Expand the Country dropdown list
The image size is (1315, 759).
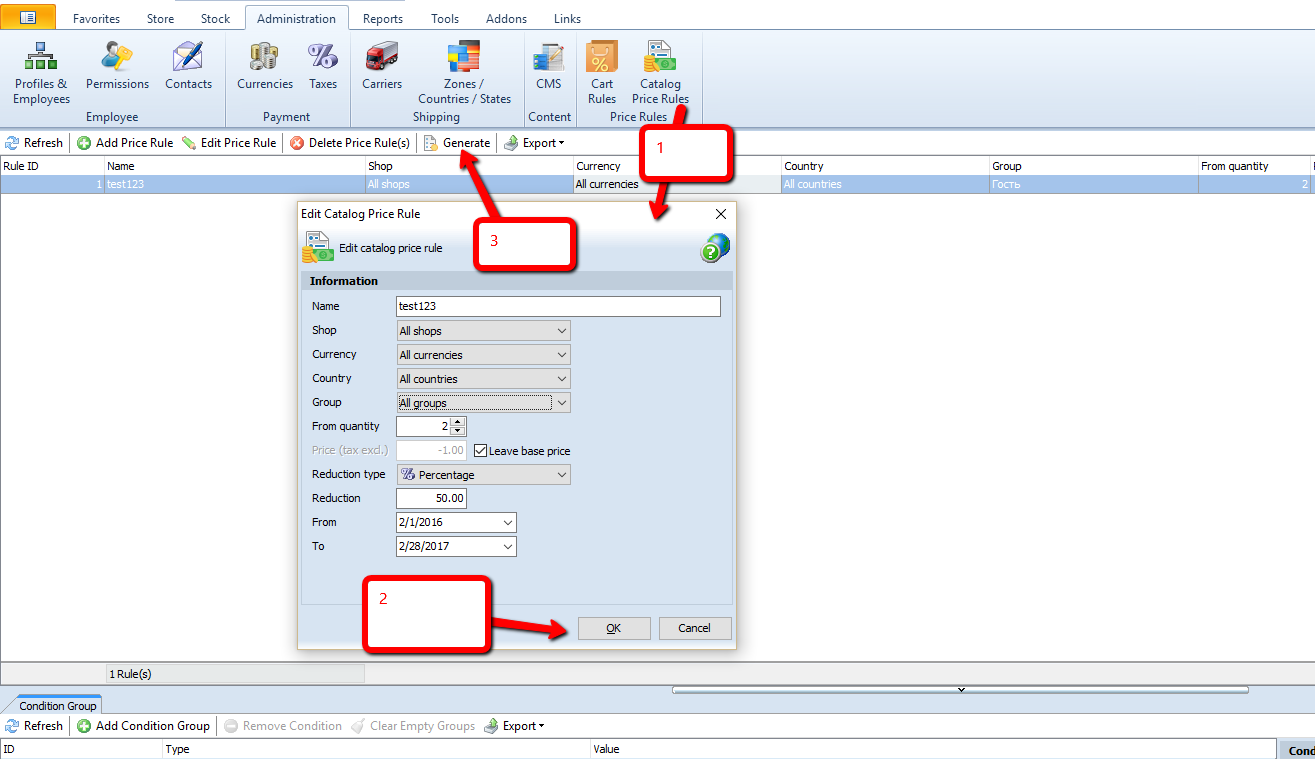(561, 379)
